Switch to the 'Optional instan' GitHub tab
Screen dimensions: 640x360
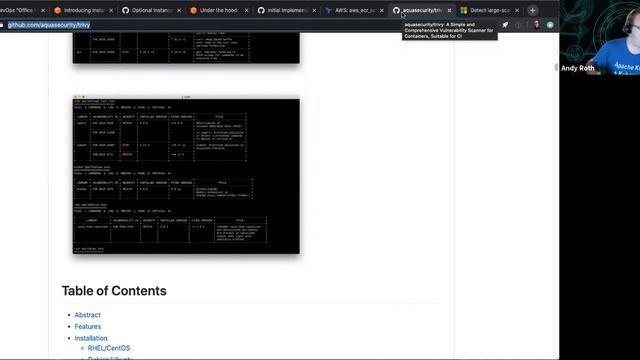[151, 10]
